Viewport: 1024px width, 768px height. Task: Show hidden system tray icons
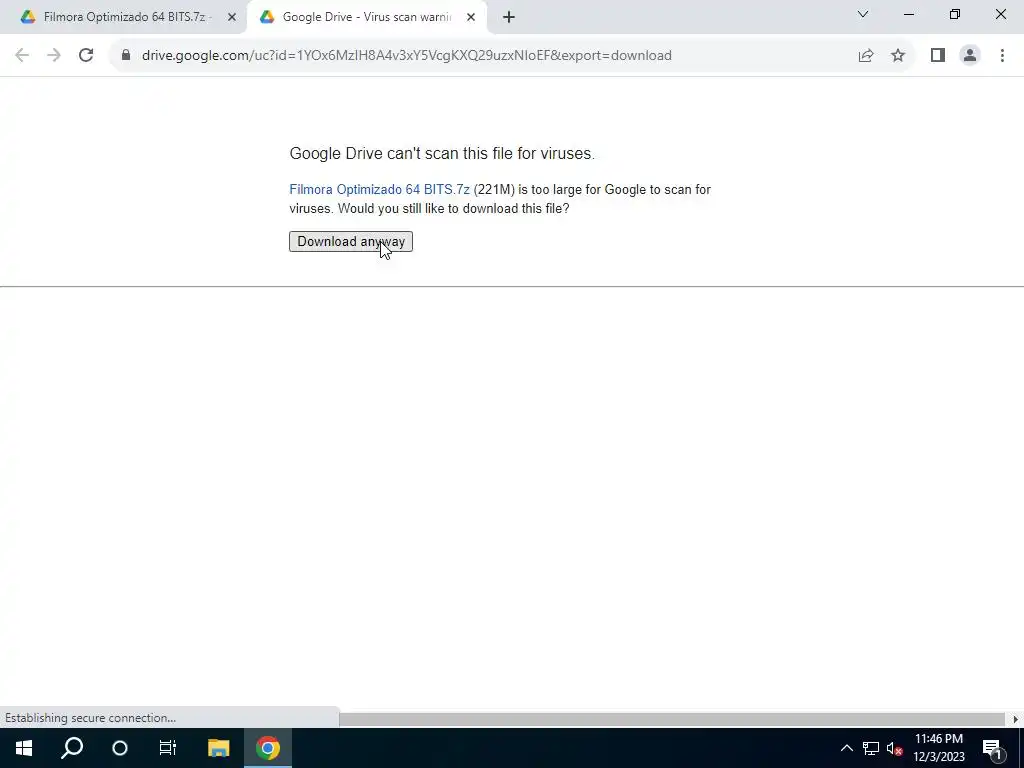(x=846, y=748)
